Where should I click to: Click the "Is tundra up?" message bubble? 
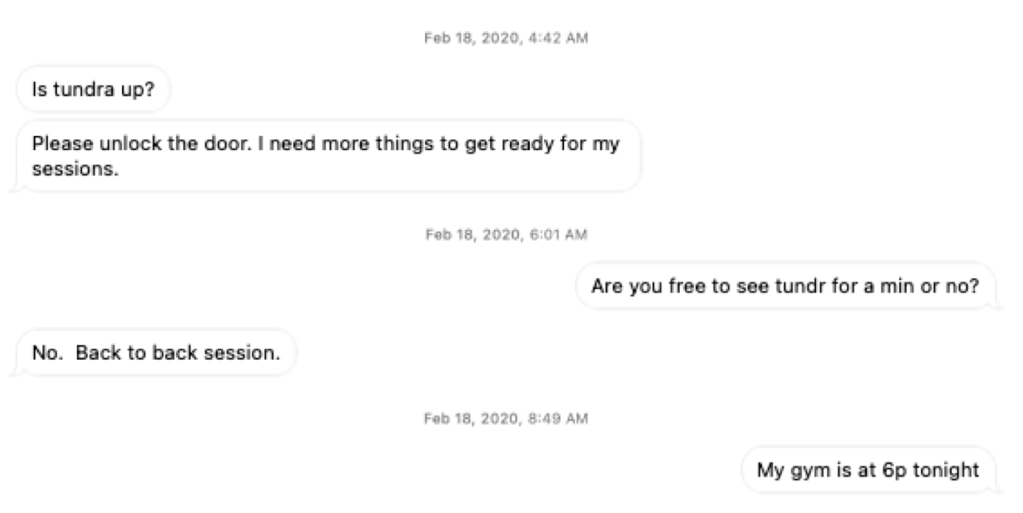pyautogui.click(x=93, y=87)
